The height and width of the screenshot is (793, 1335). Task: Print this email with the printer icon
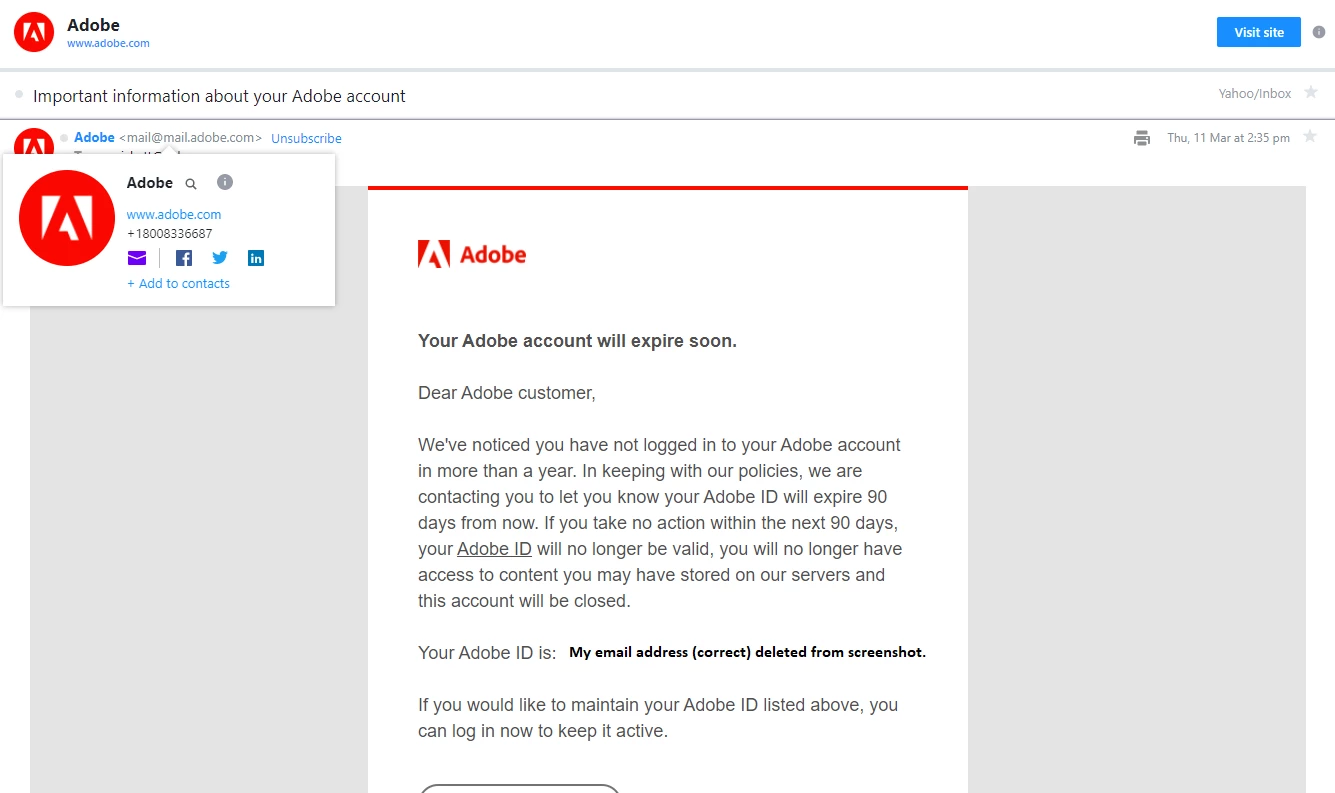[1141, 138]
